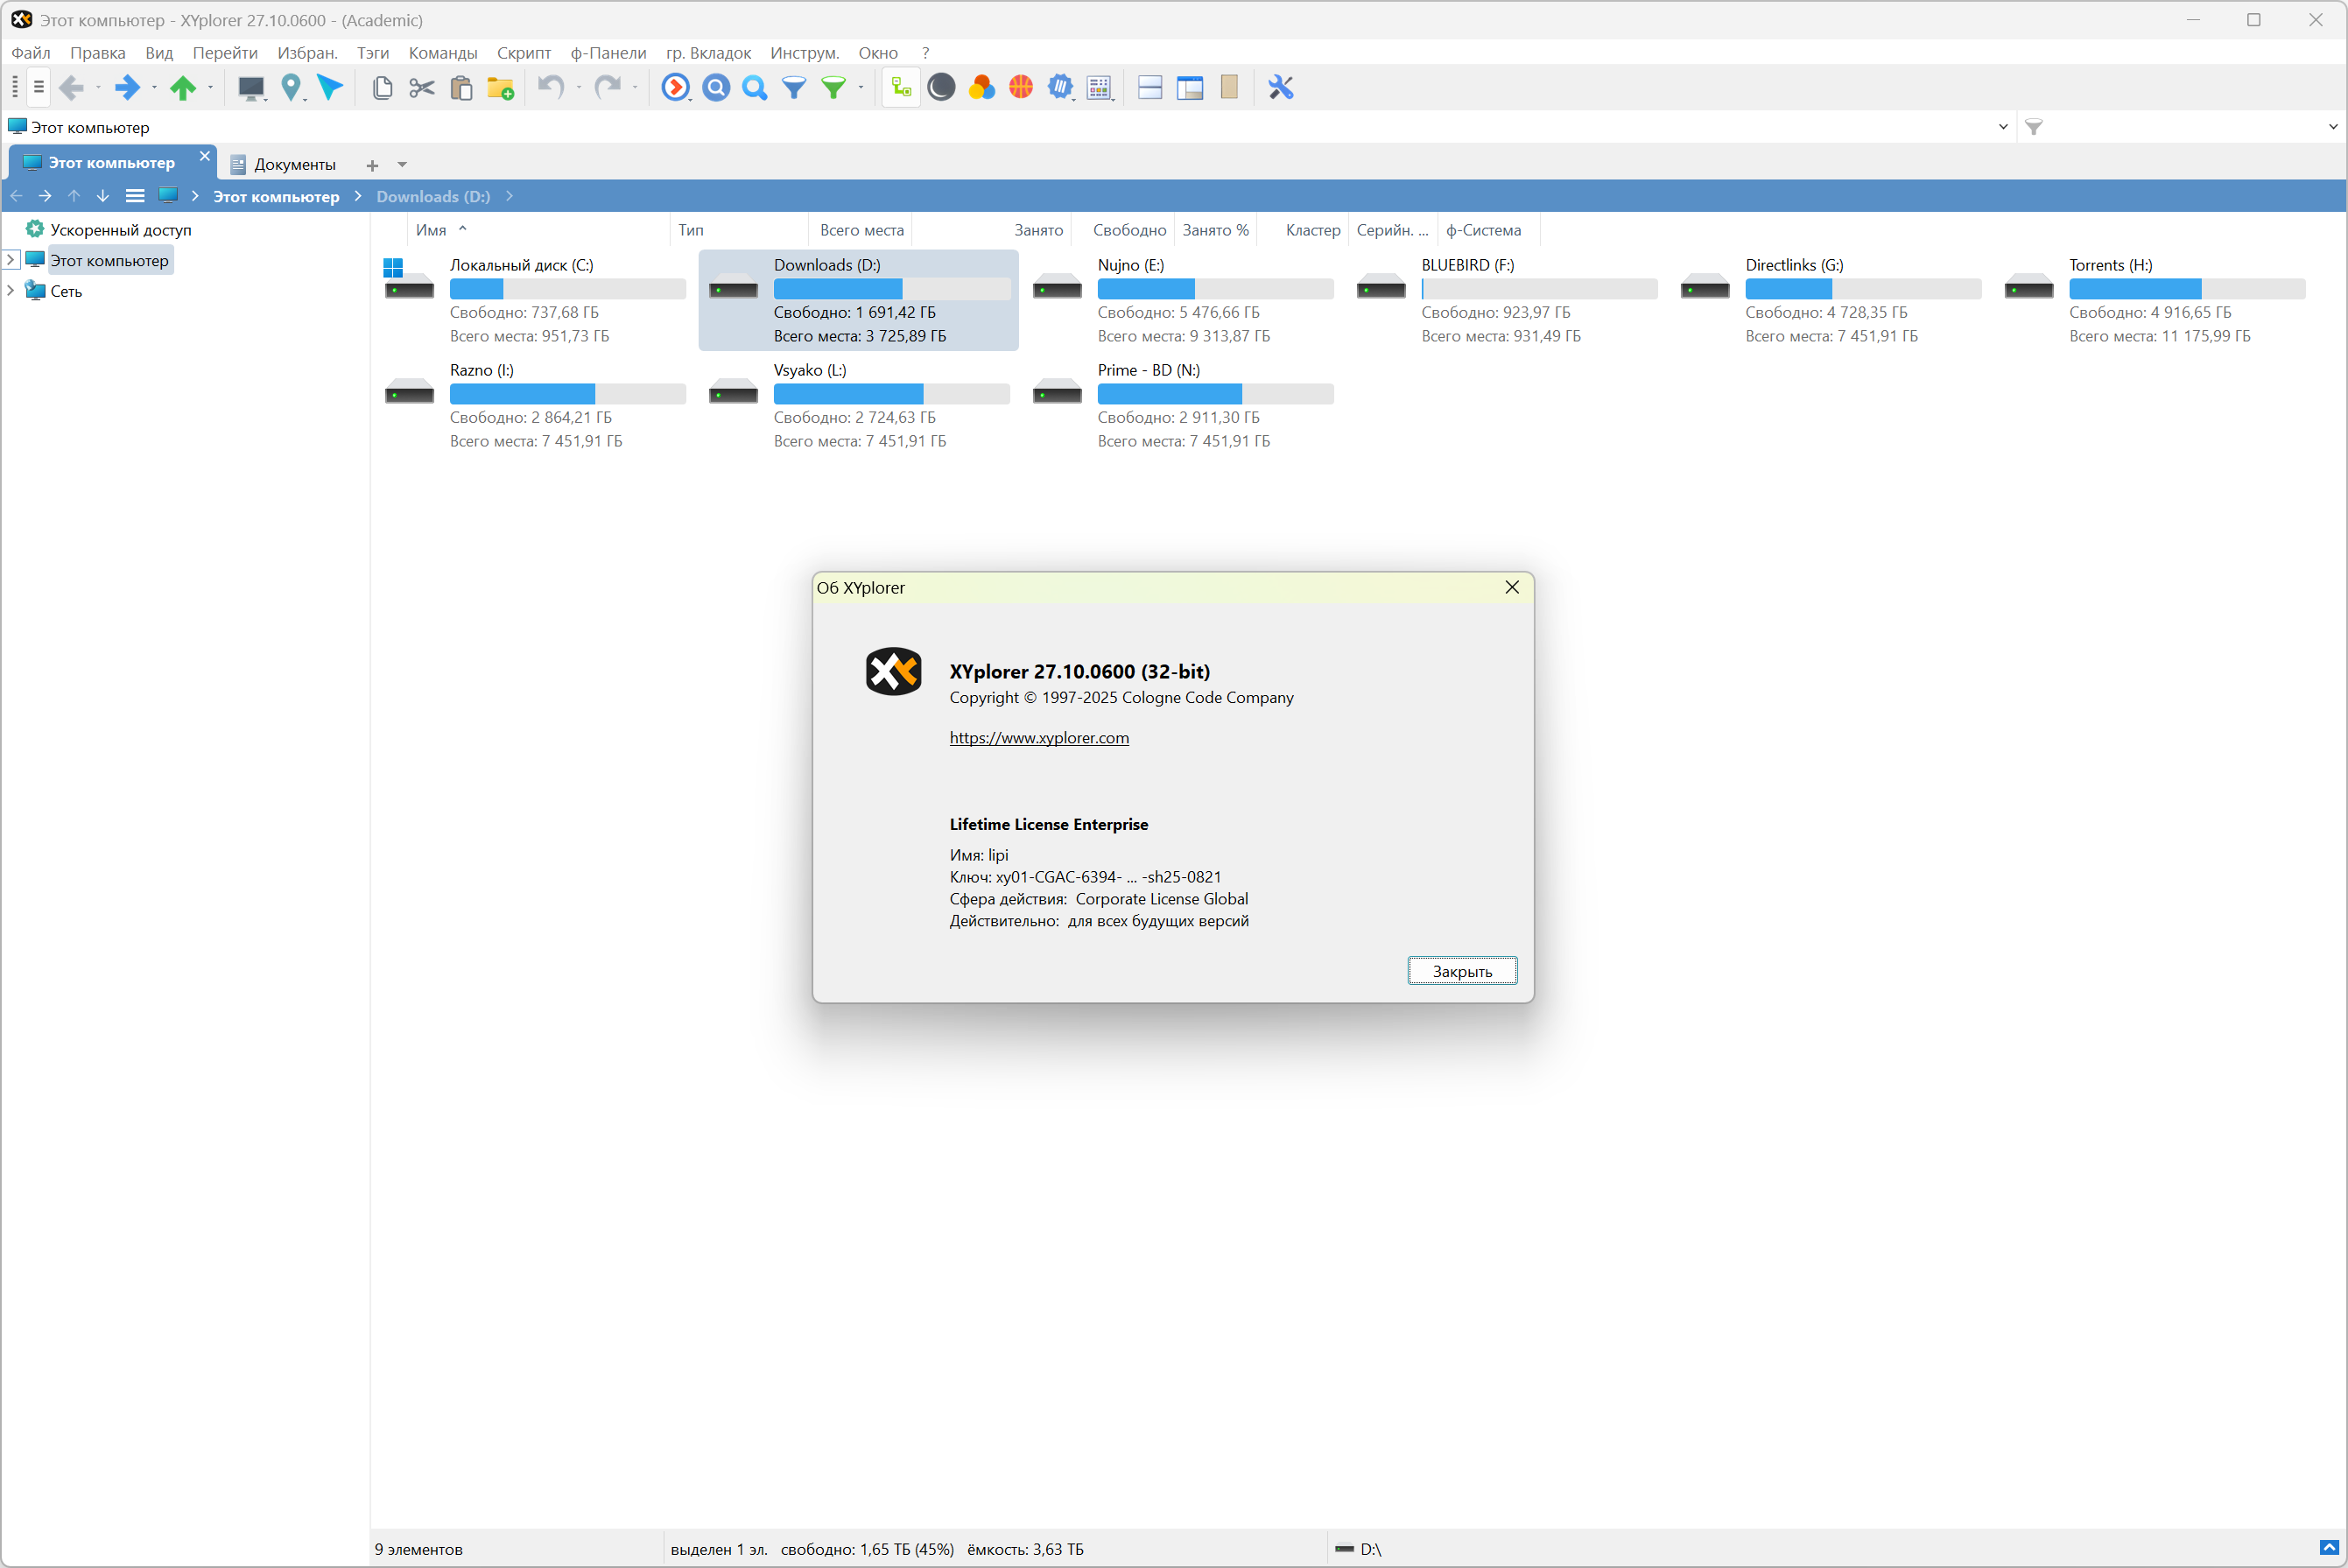Click the usage bar of Torrents (H:)
This screenshot has width=2348, height=1568.
click(2187, 289)
